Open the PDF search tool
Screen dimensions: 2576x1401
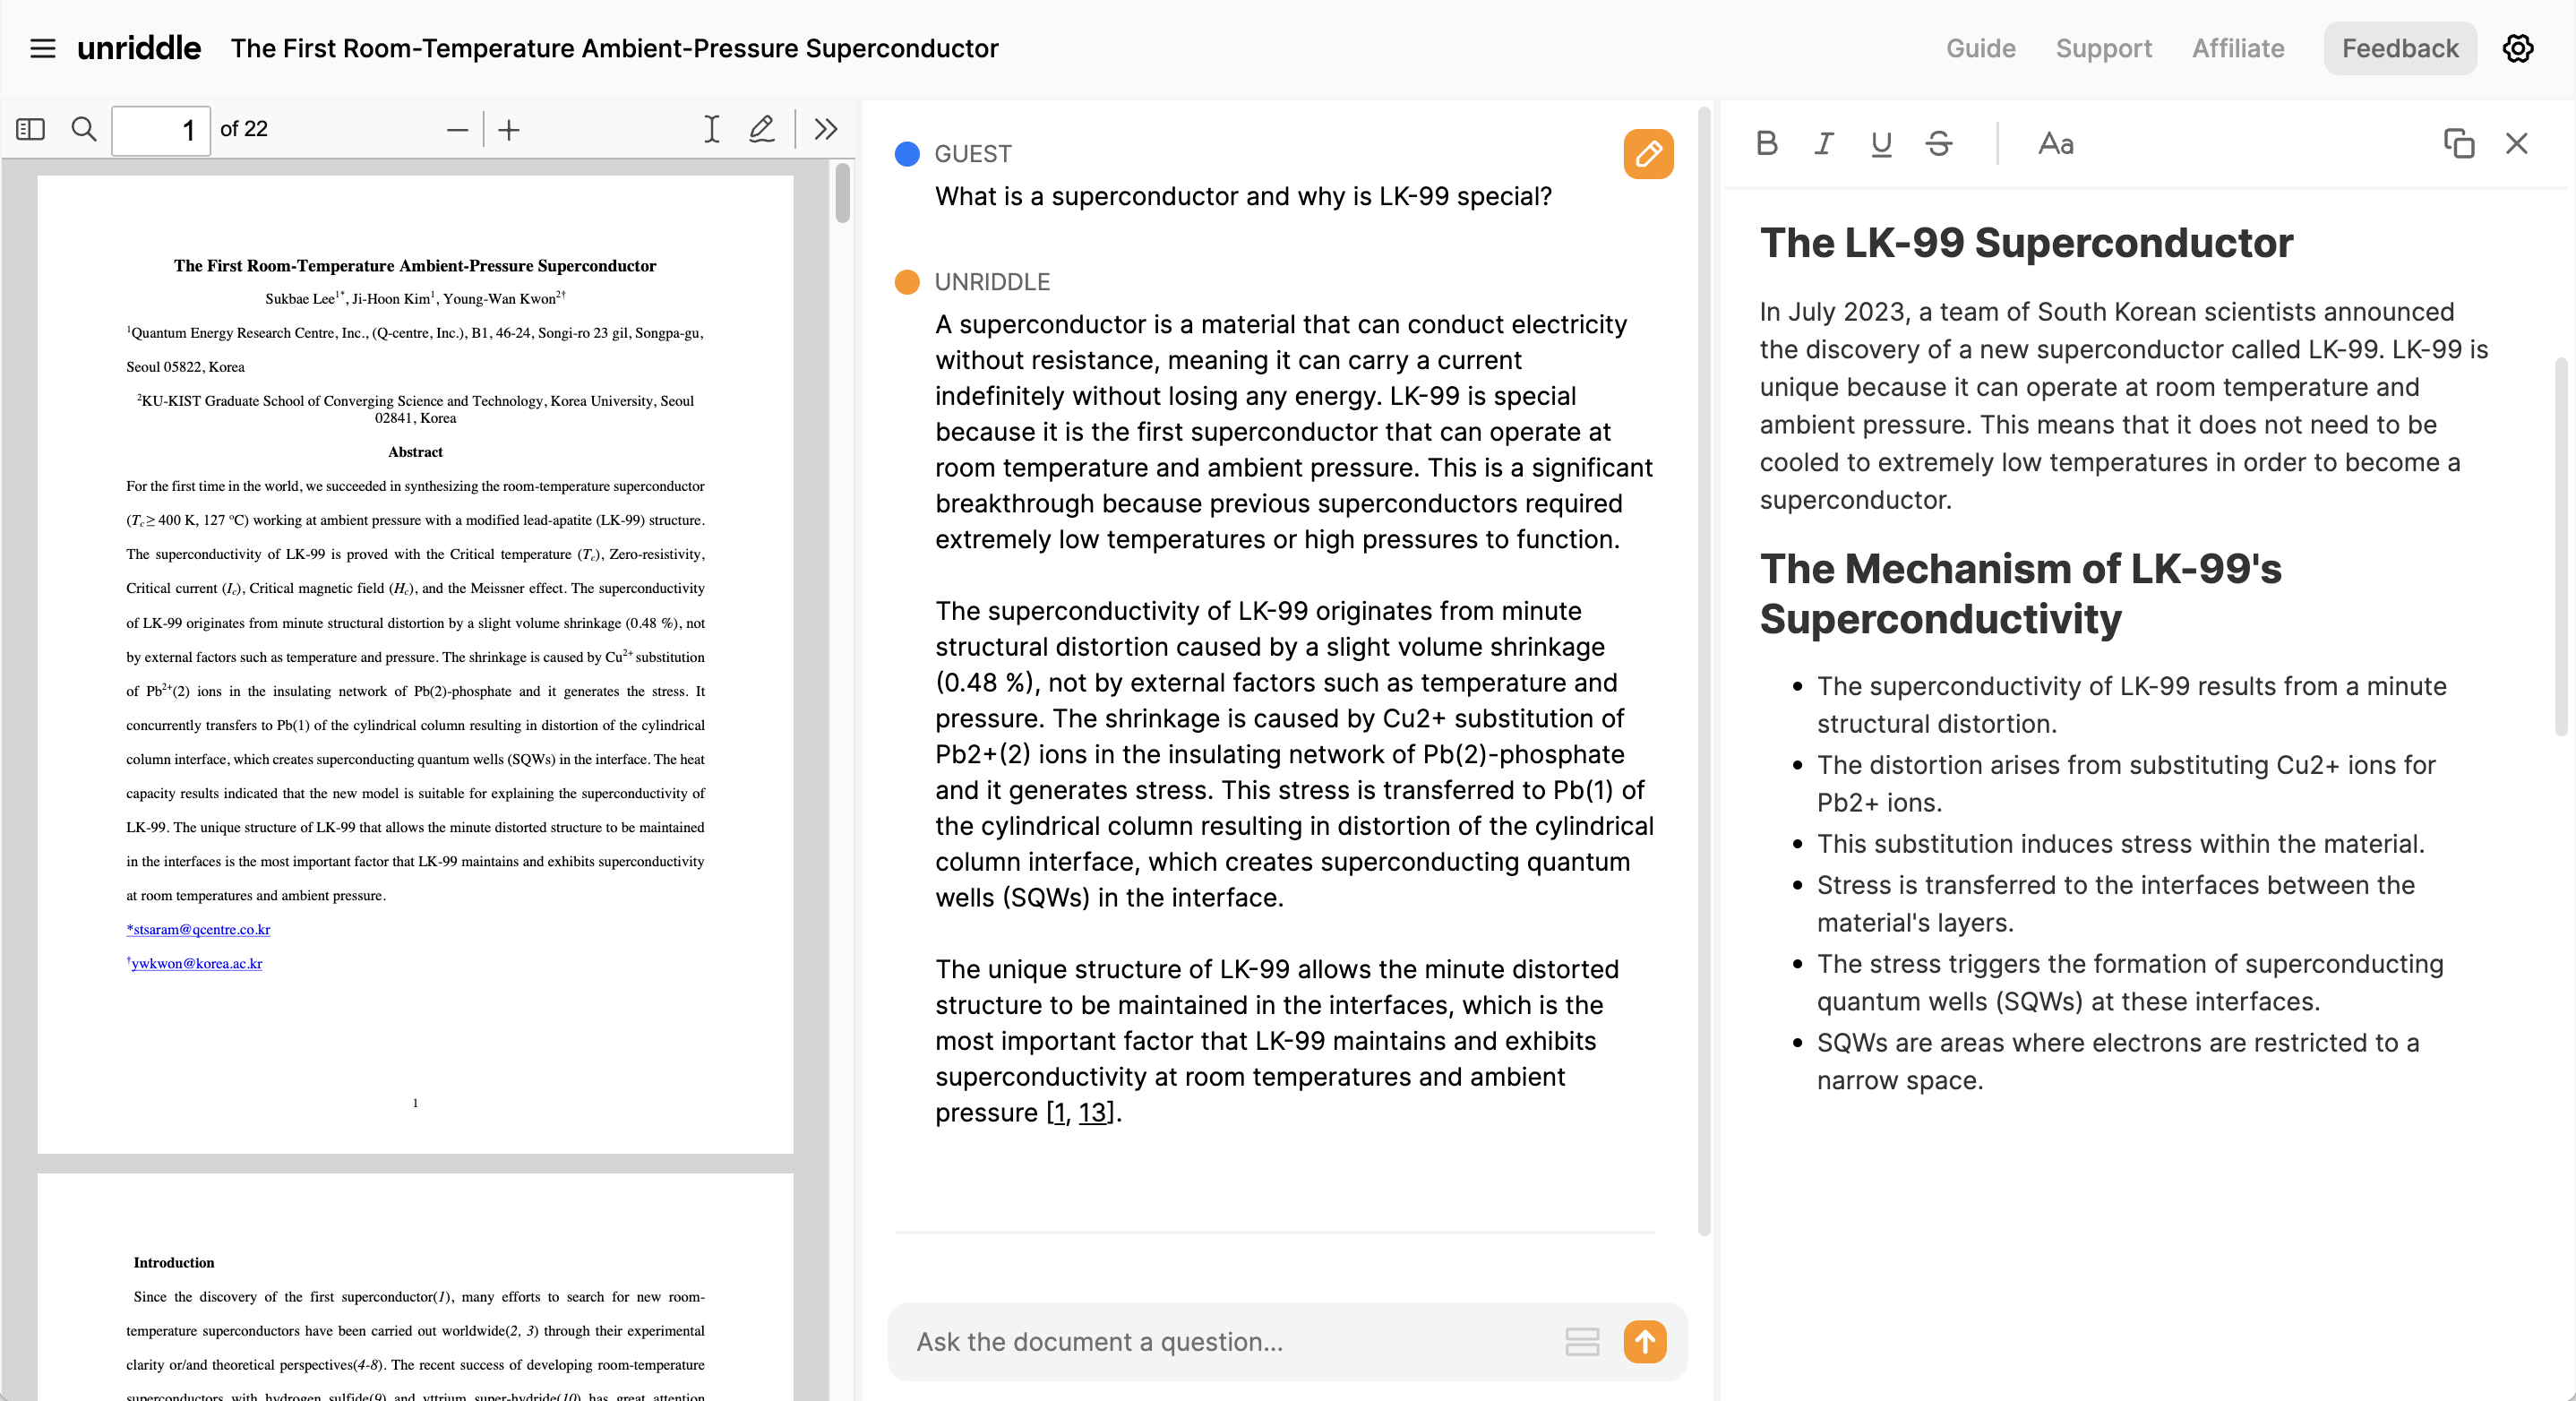click(x=84, y=129)
